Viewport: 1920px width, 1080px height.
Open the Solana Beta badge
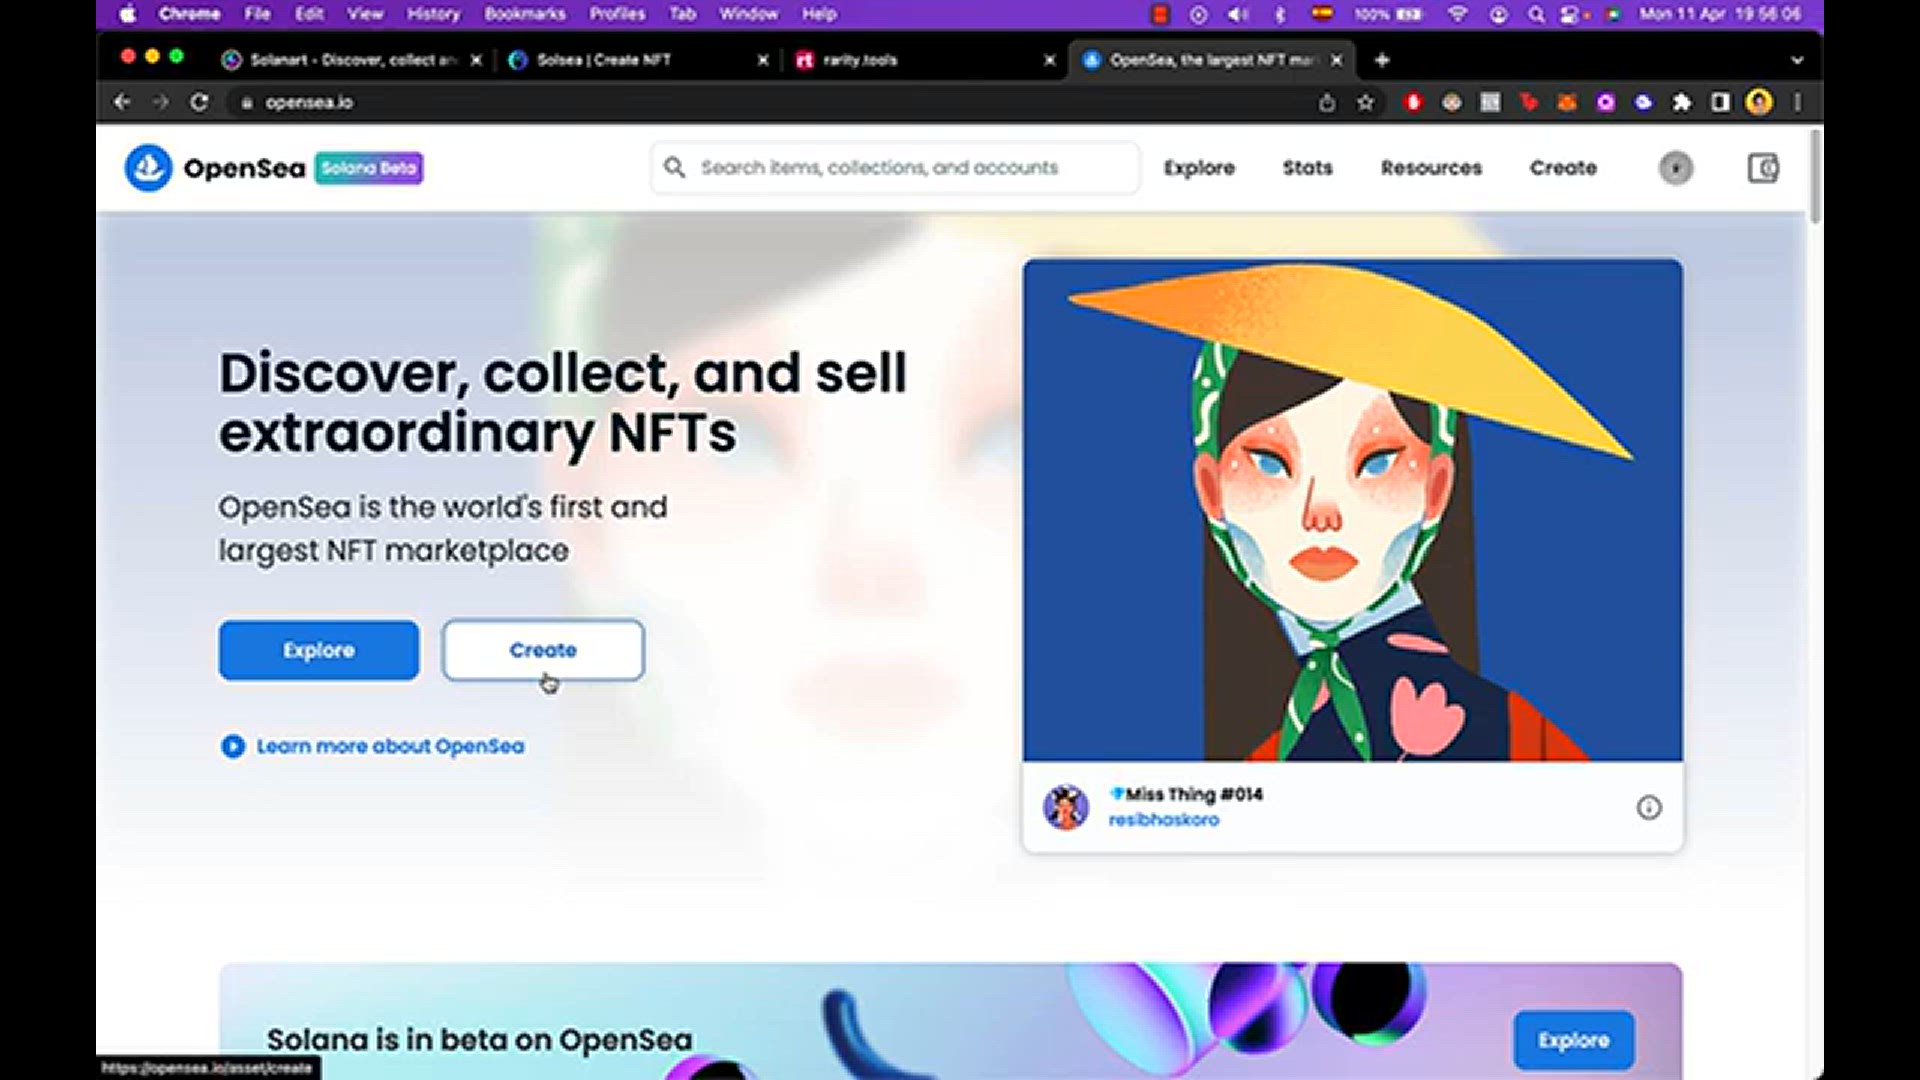369,168
